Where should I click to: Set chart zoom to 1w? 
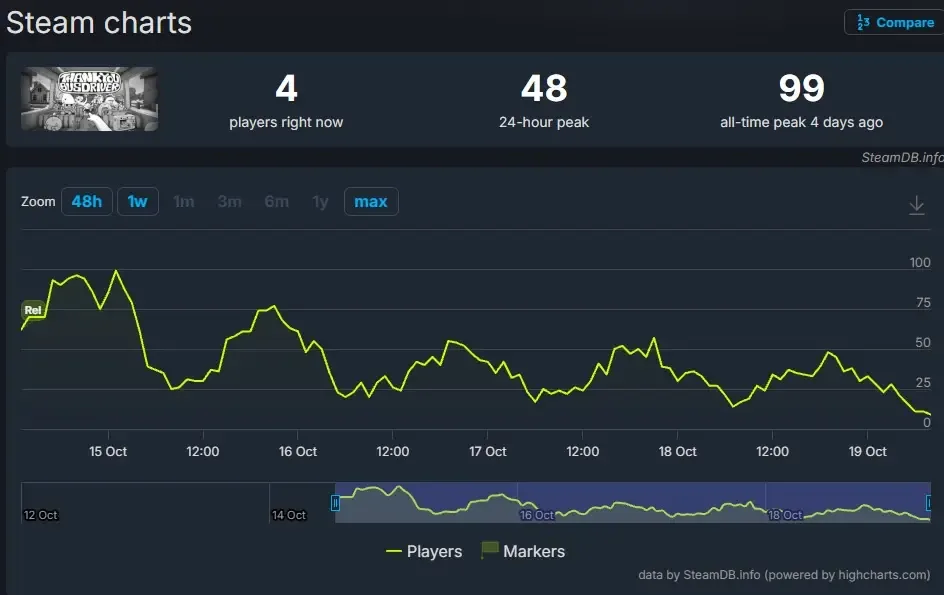(x=137, y=201)
